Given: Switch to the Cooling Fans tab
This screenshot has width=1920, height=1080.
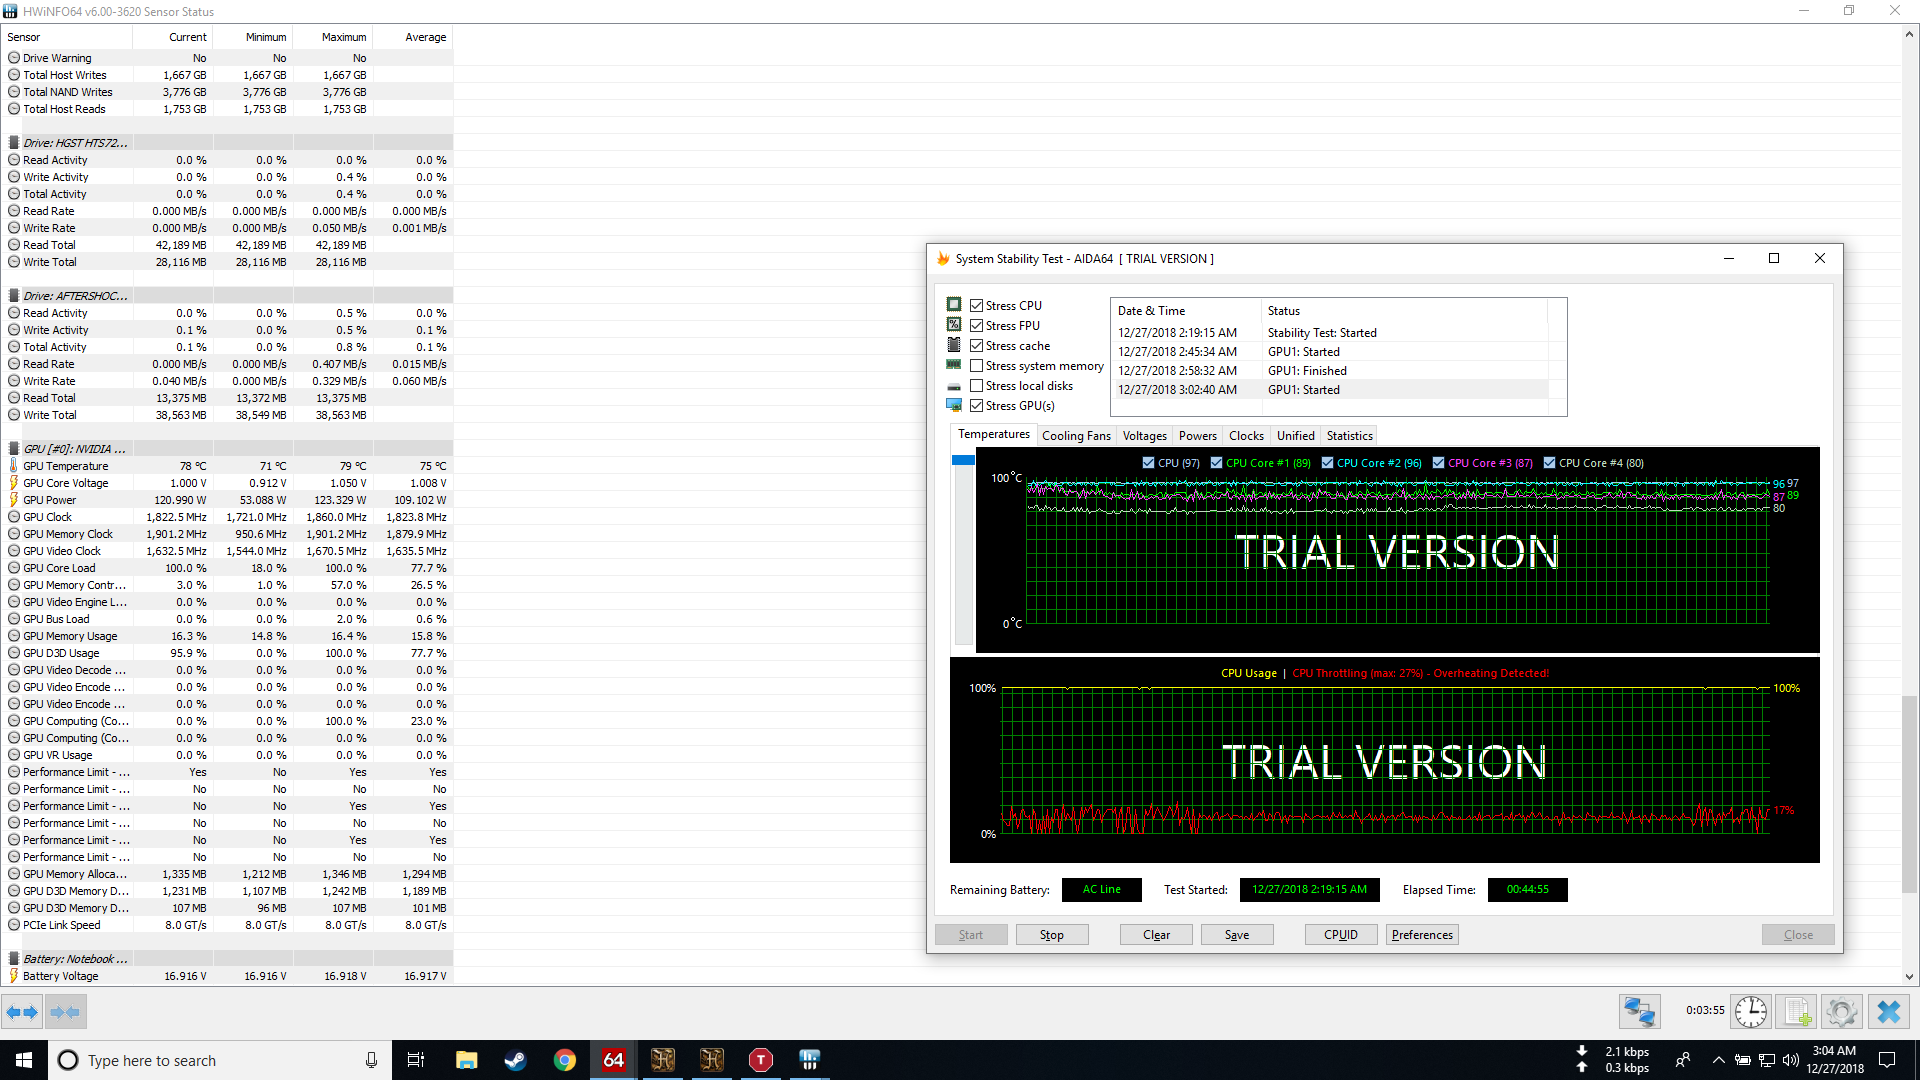Looking at the screenshot, I should pyautogui.click(x=1076, y=436).
